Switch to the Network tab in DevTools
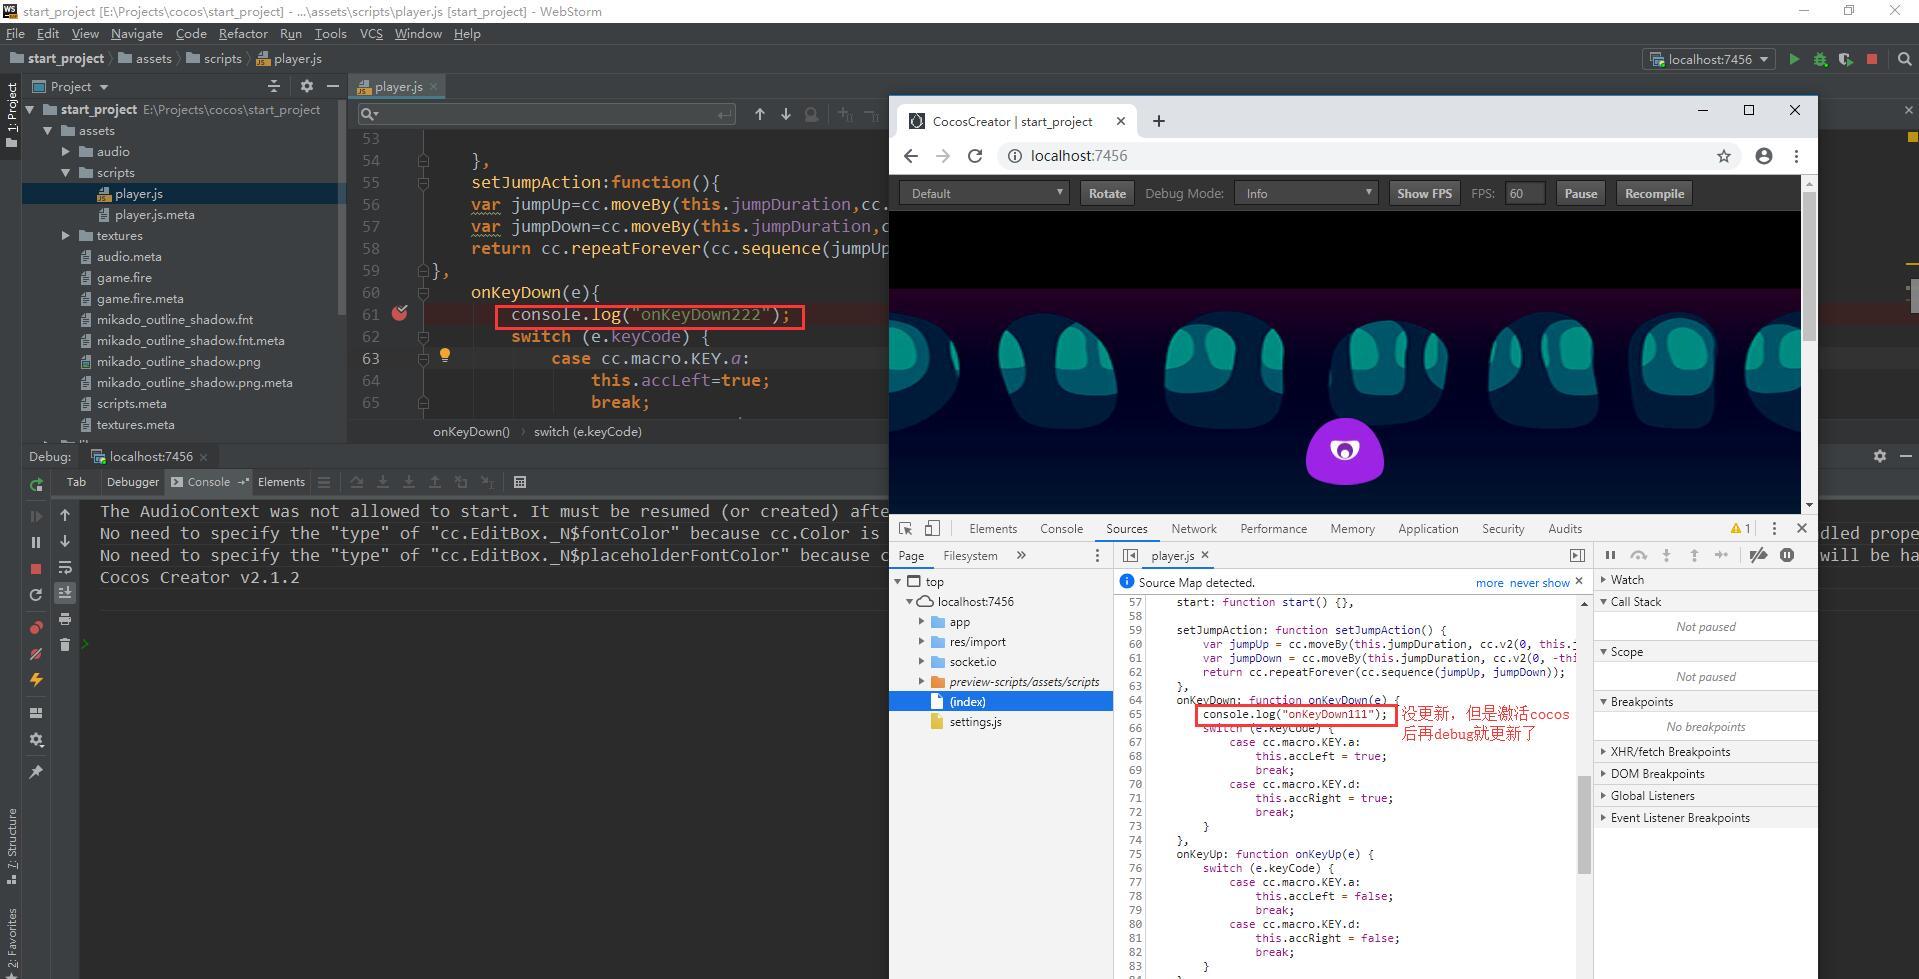Image resolution: width=1919 pixels, height=979 pixels. [1194, 529]
